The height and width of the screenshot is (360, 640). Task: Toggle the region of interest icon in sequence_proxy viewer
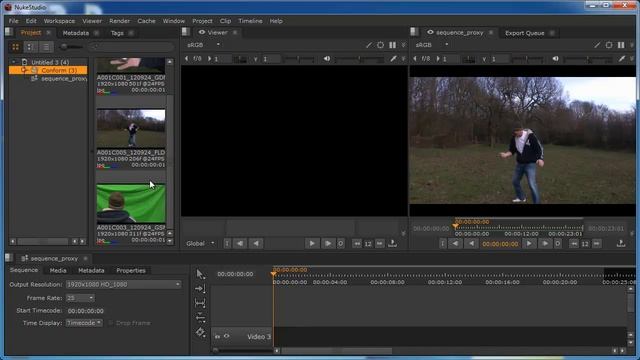pos(609,45)
